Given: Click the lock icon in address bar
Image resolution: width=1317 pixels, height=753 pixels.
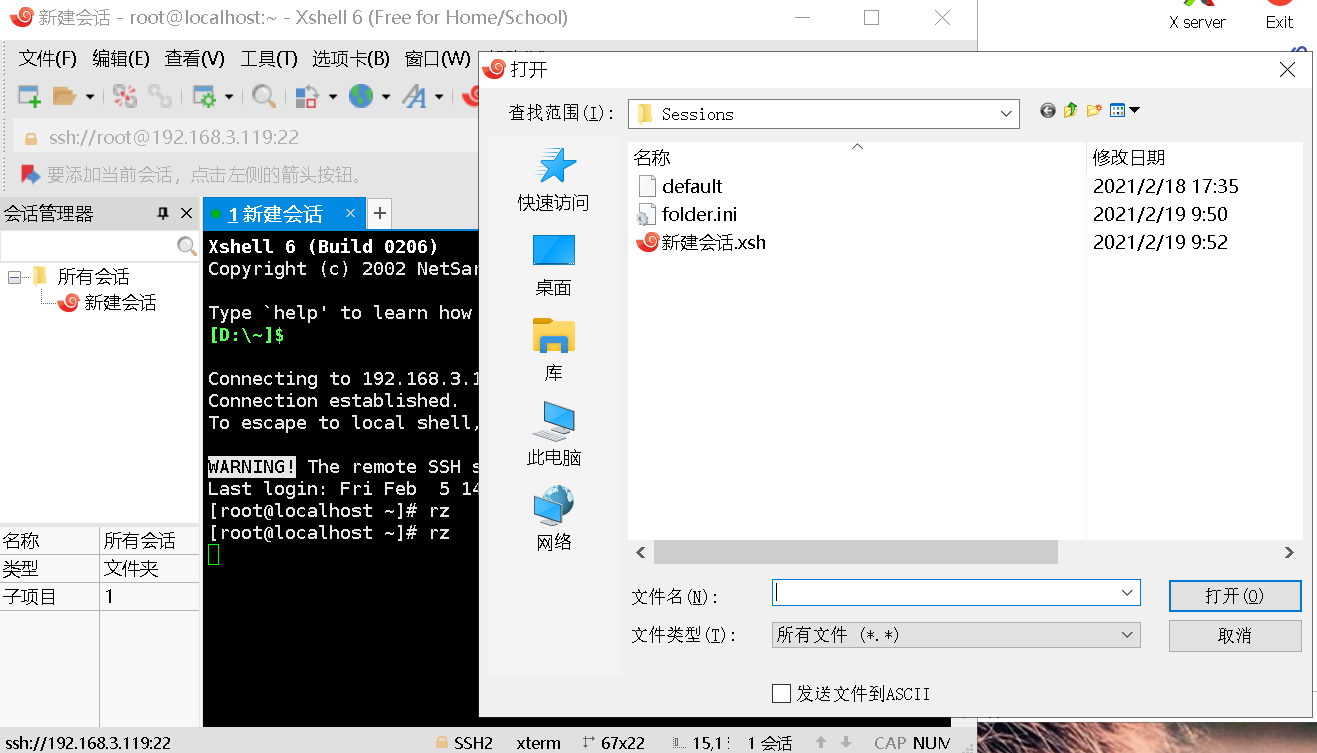Looking at the screenshot, I should click(30, 138).
